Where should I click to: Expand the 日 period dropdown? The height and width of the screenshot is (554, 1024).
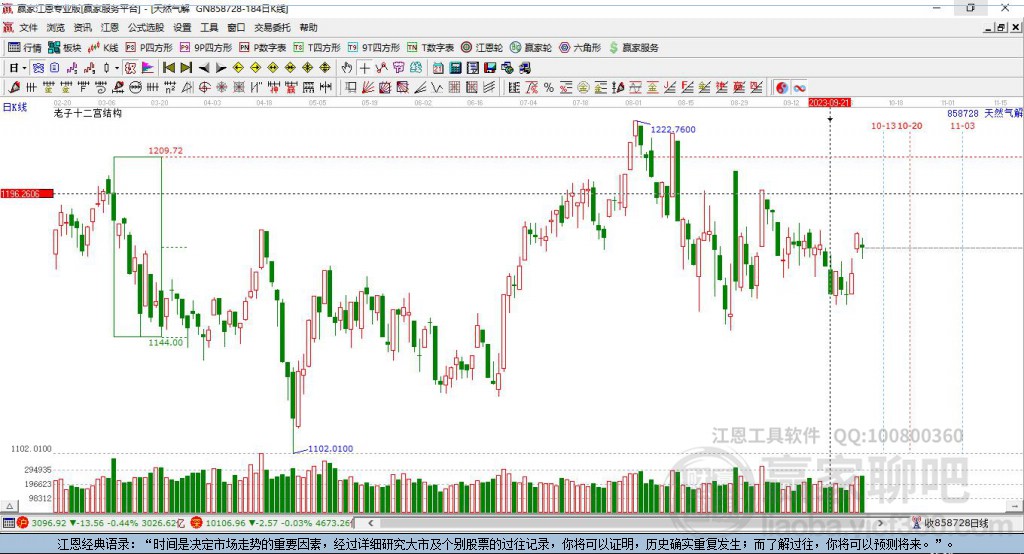24,68
